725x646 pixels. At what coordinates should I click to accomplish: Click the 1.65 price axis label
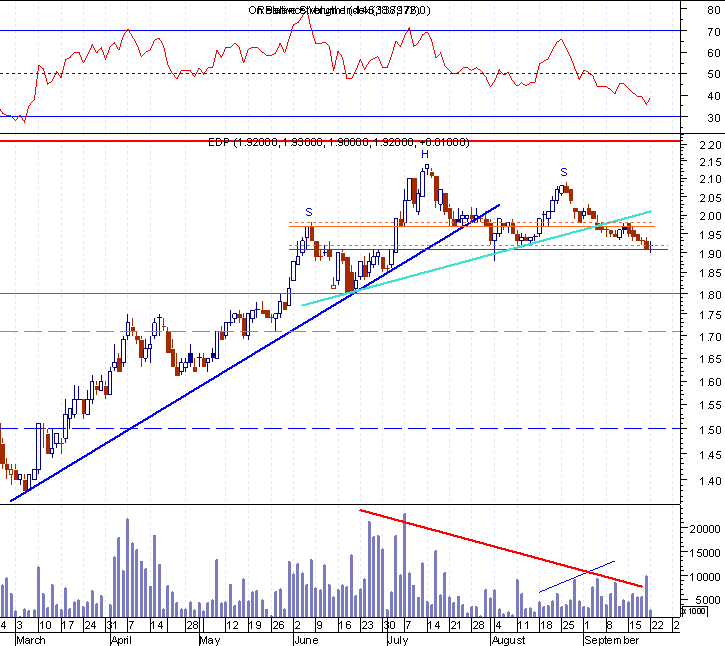[710, 359]
